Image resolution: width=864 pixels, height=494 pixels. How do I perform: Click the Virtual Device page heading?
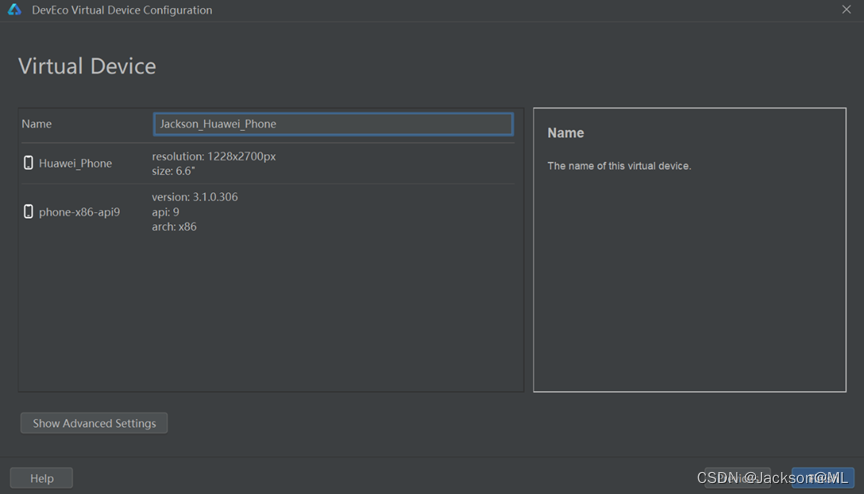click(x=87, y=66)
